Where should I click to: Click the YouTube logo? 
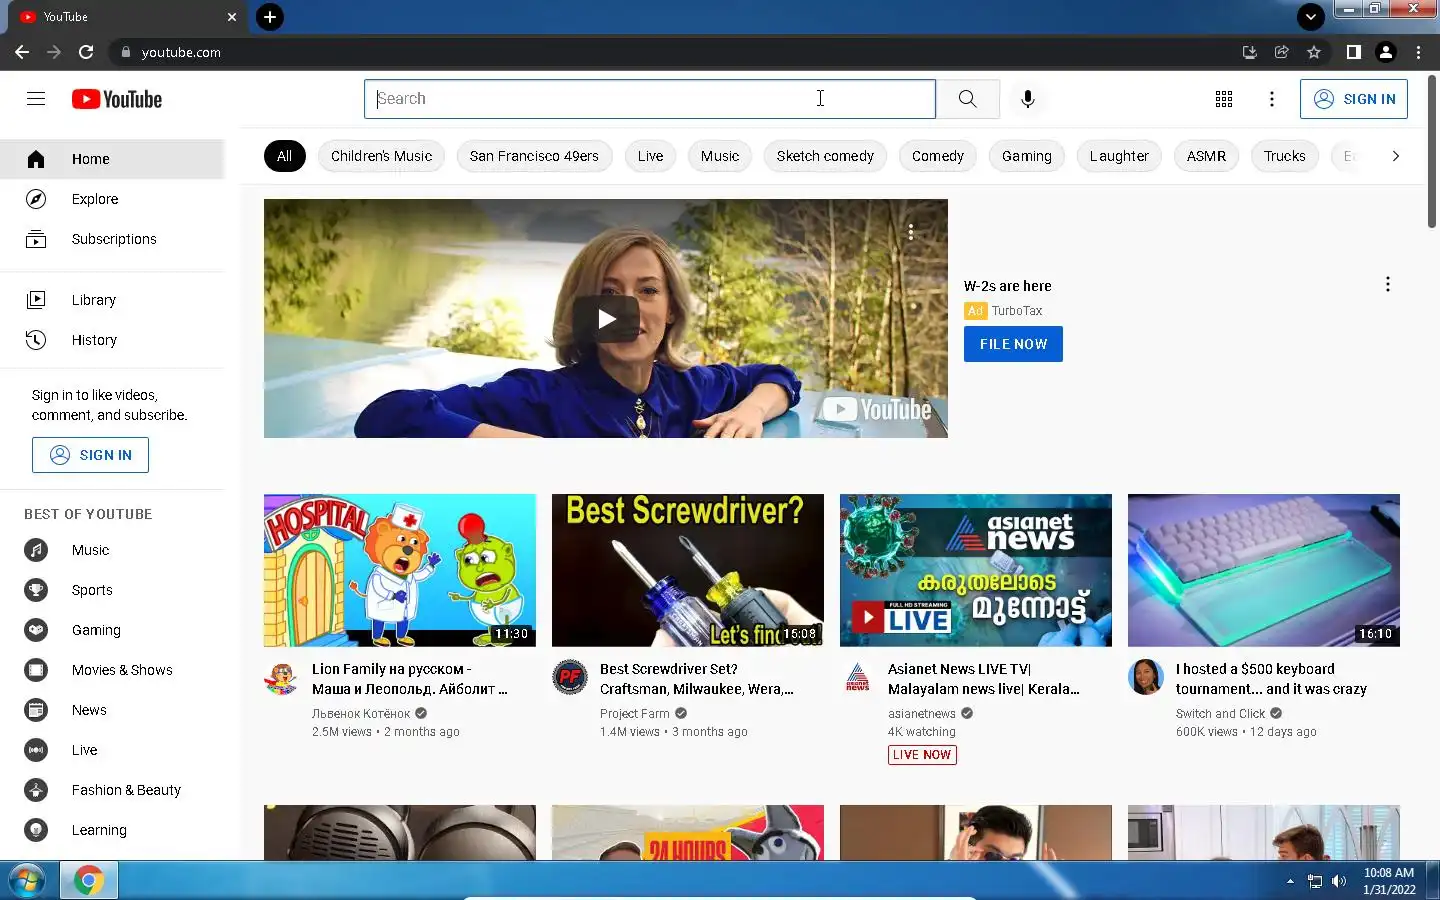[x=117, y=99]
